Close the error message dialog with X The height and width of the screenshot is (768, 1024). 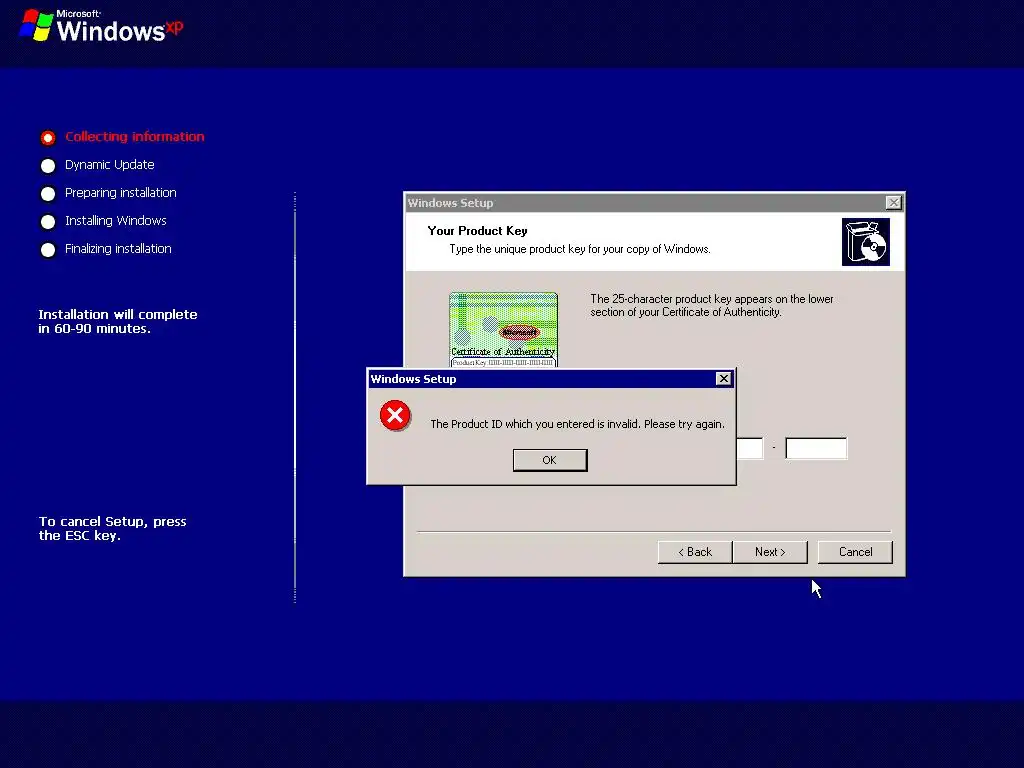pyautogui.click(x=723, y=379)
